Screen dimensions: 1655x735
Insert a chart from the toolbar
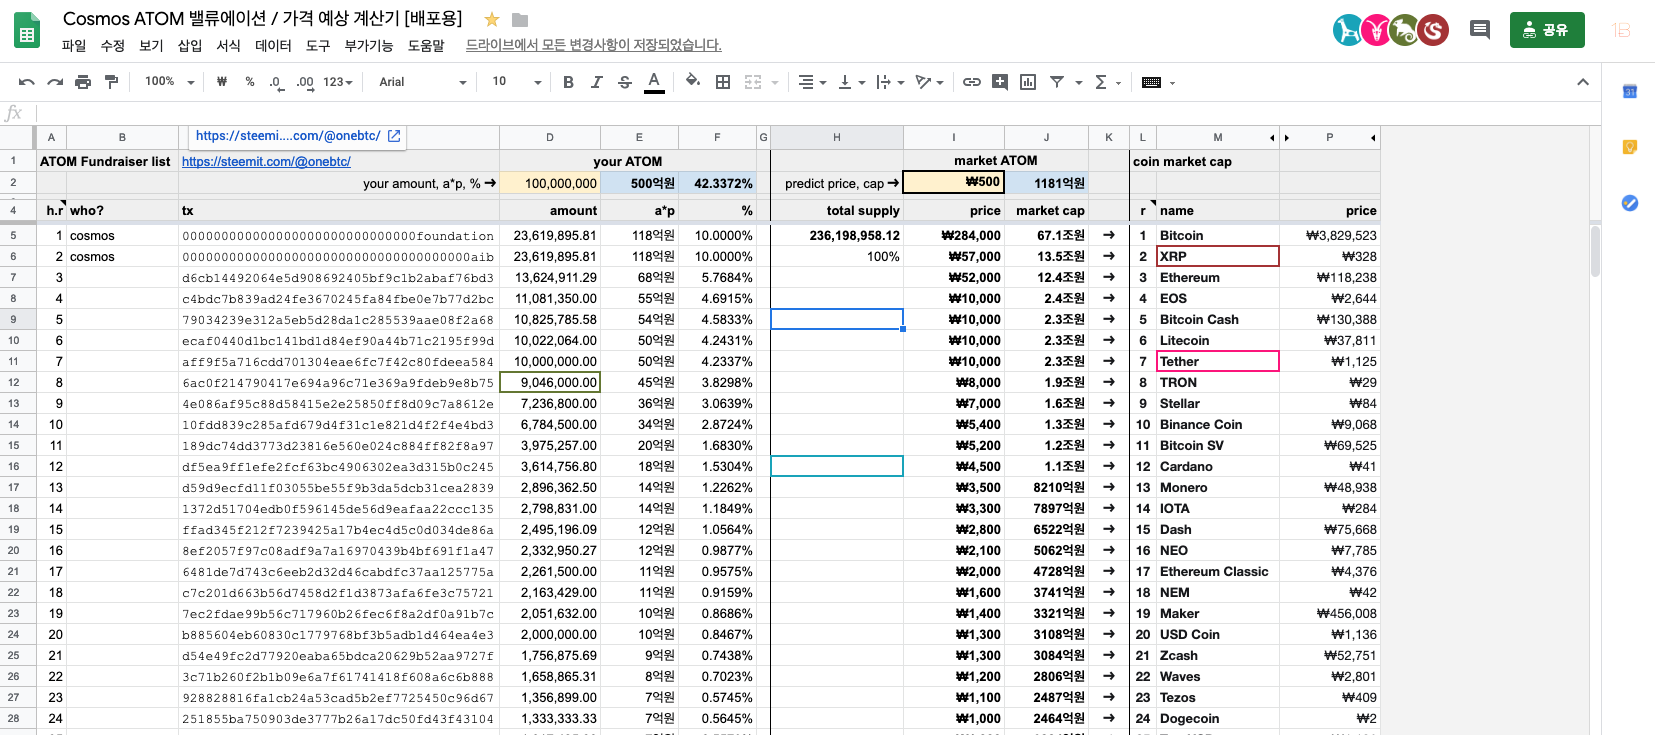coord(1027,82)
